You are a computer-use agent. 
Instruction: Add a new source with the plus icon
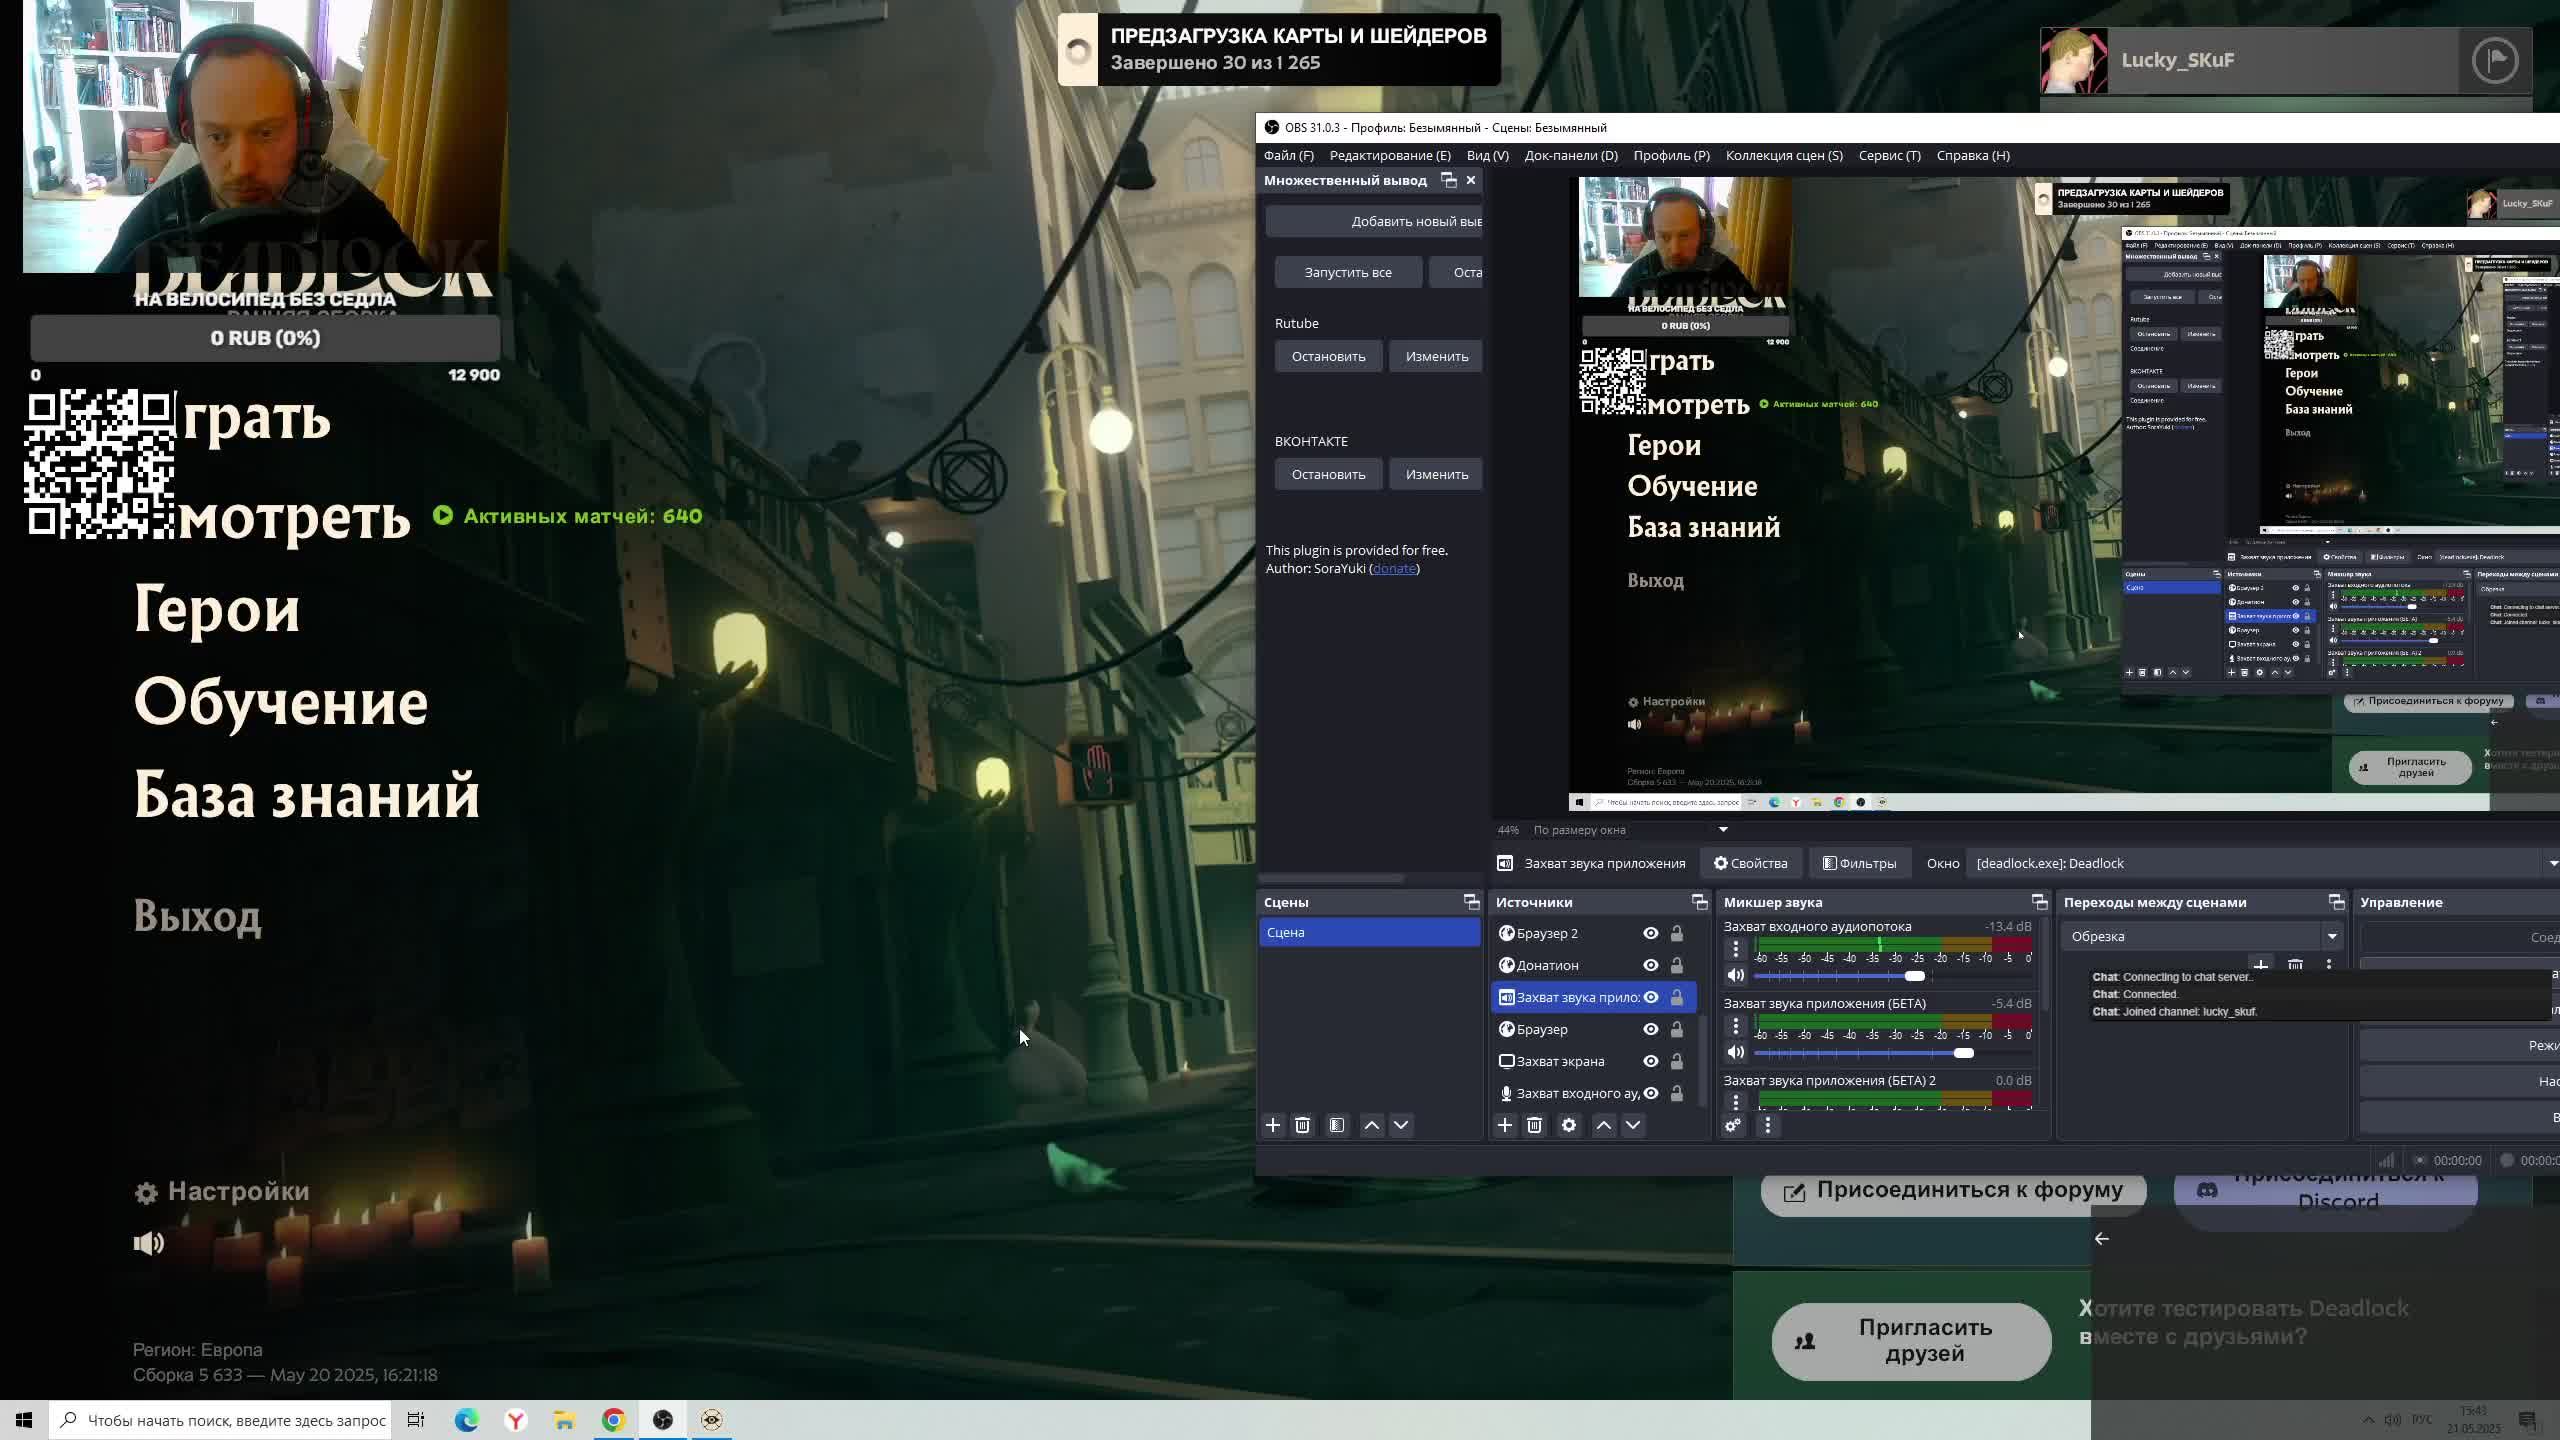(1504, 1125)
